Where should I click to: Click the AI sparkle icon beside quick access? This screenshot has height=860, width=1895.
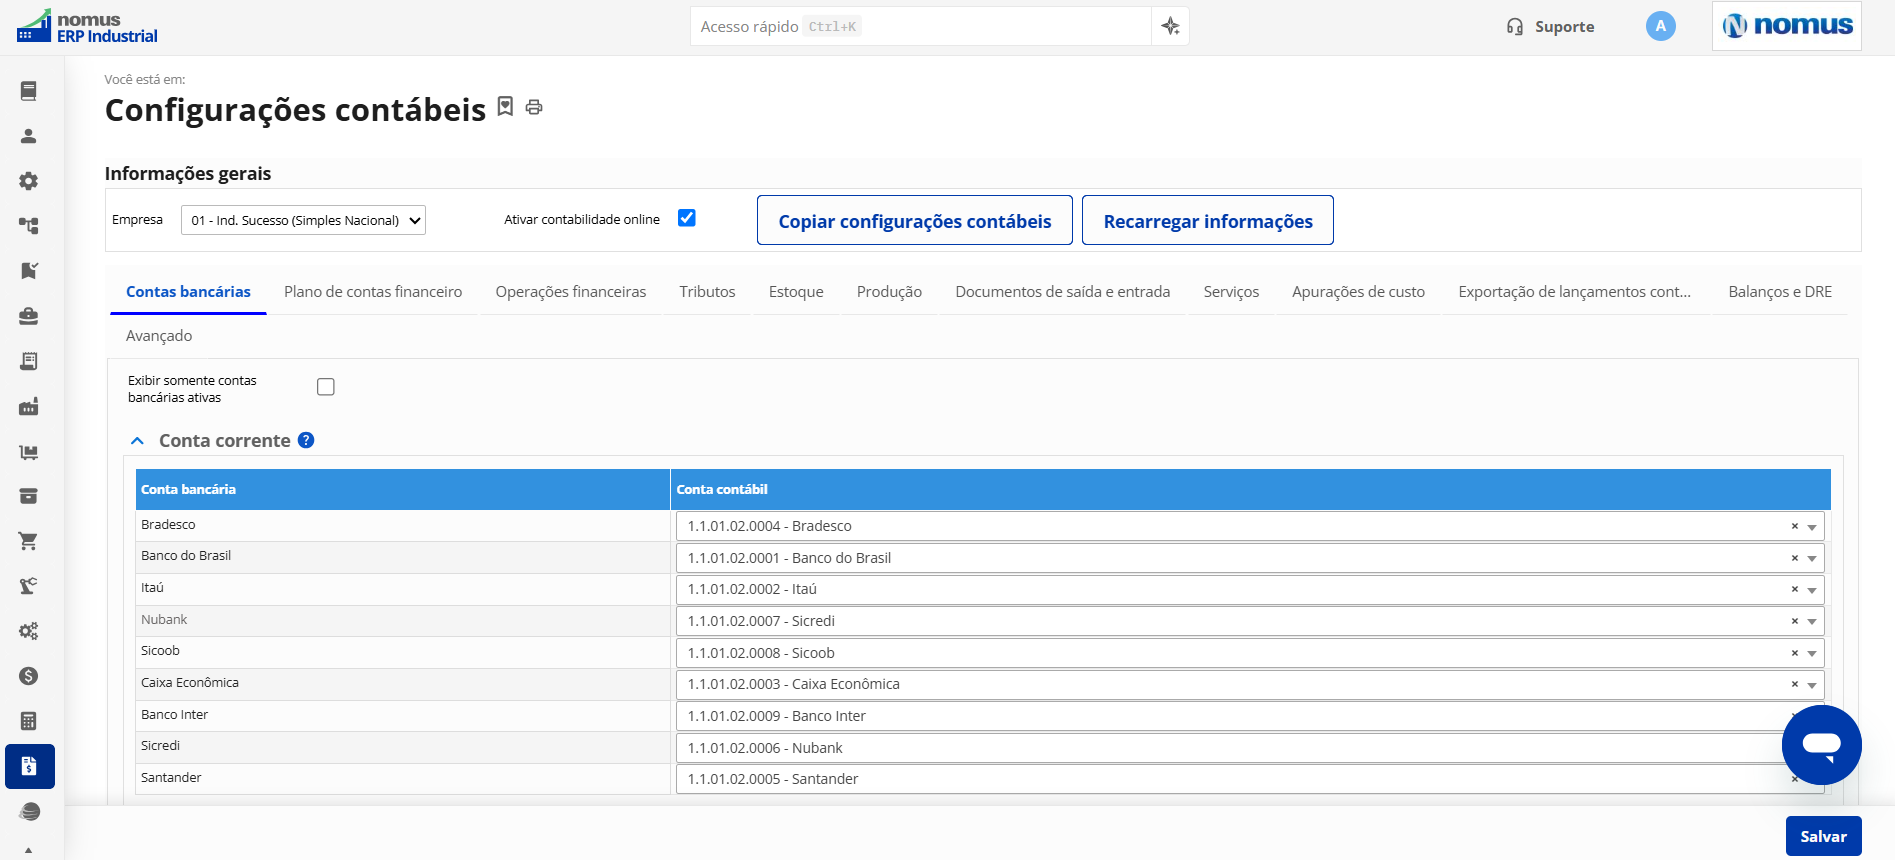click(x=1170, y=26)
